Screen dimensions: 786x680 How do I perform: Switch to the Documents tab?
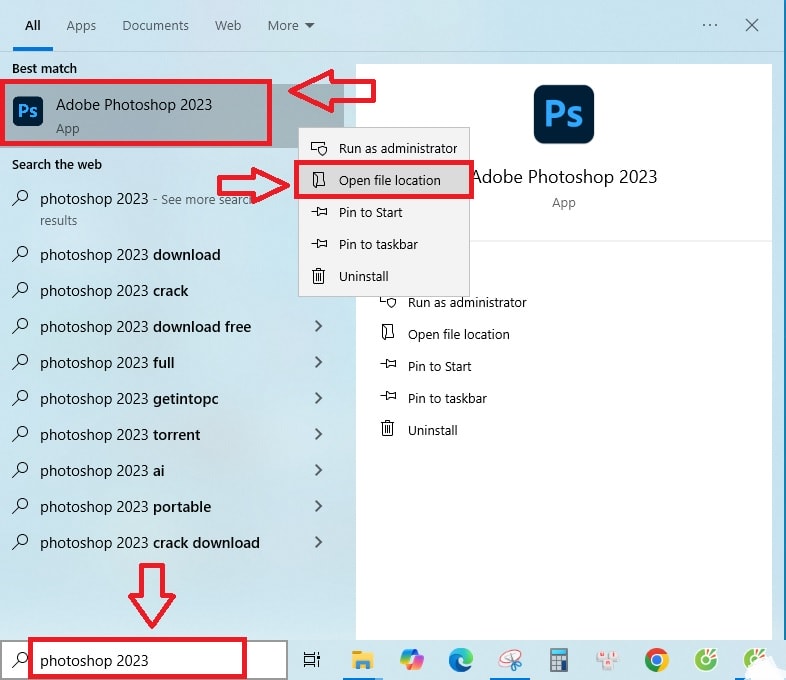[155, 26]
